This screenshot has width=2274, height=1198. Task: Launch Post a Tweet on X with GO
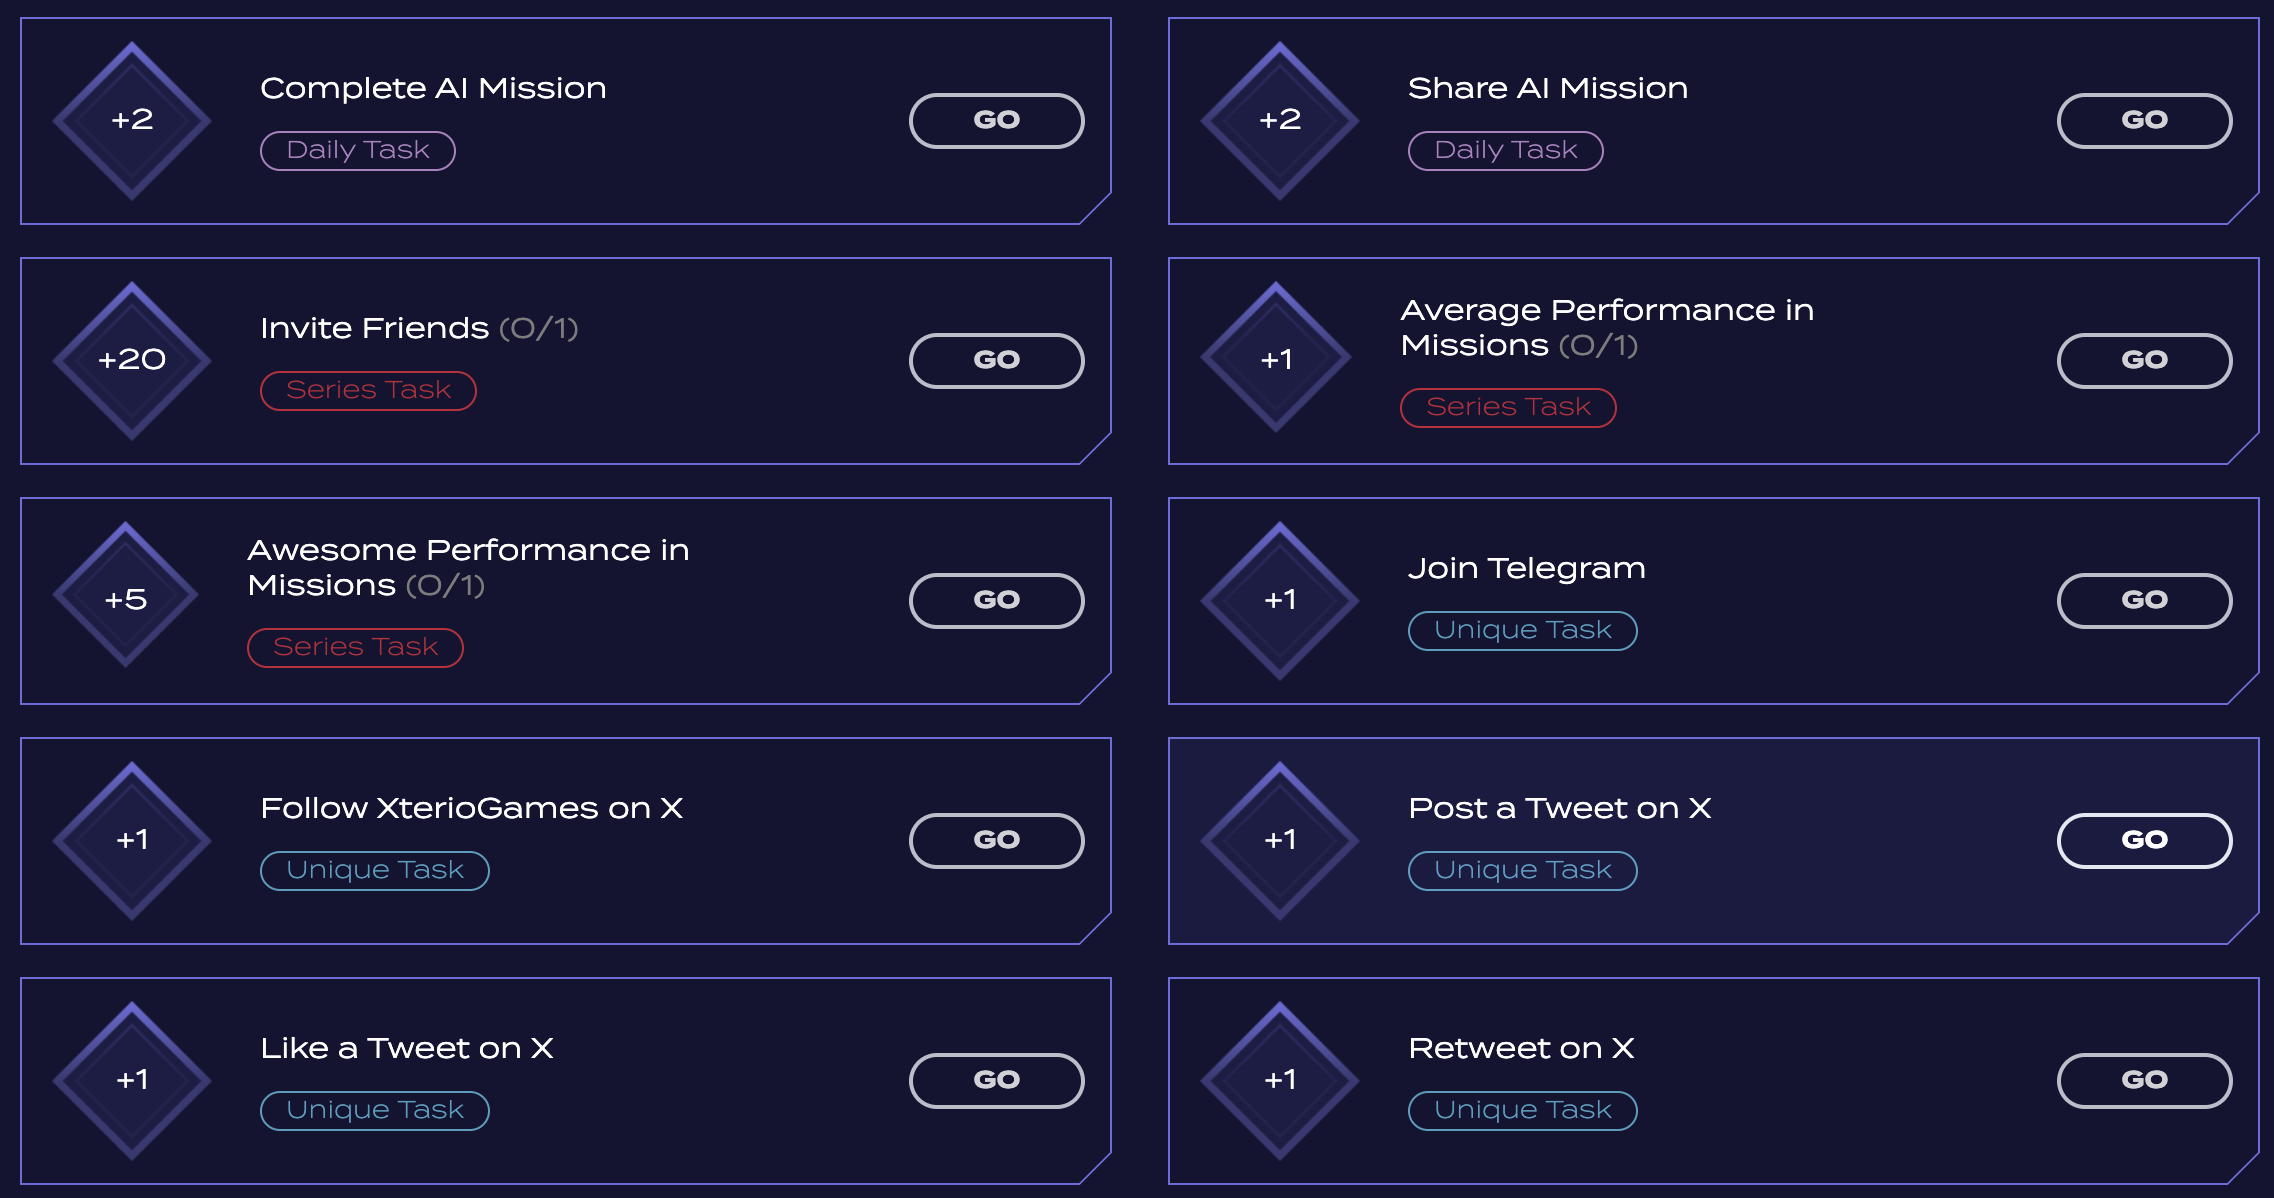(x=2144, y=840)
